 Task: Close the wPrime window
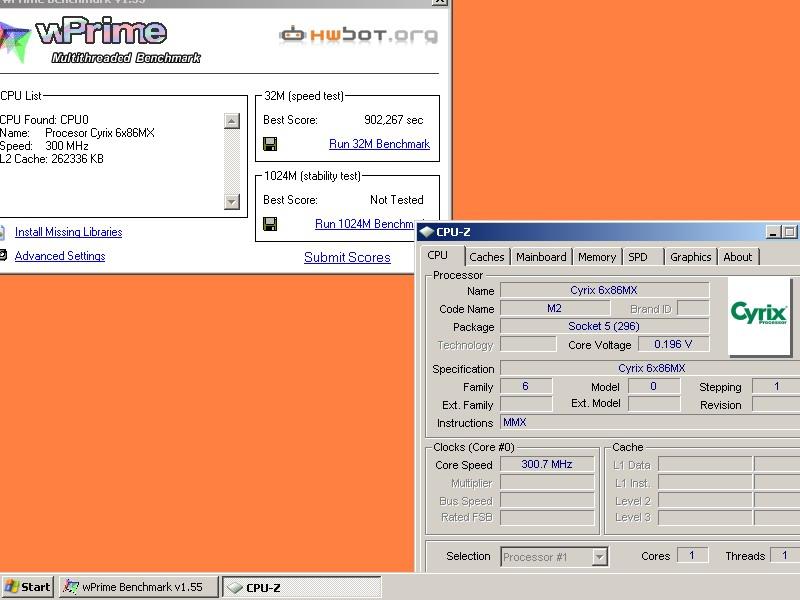point(440,3)
